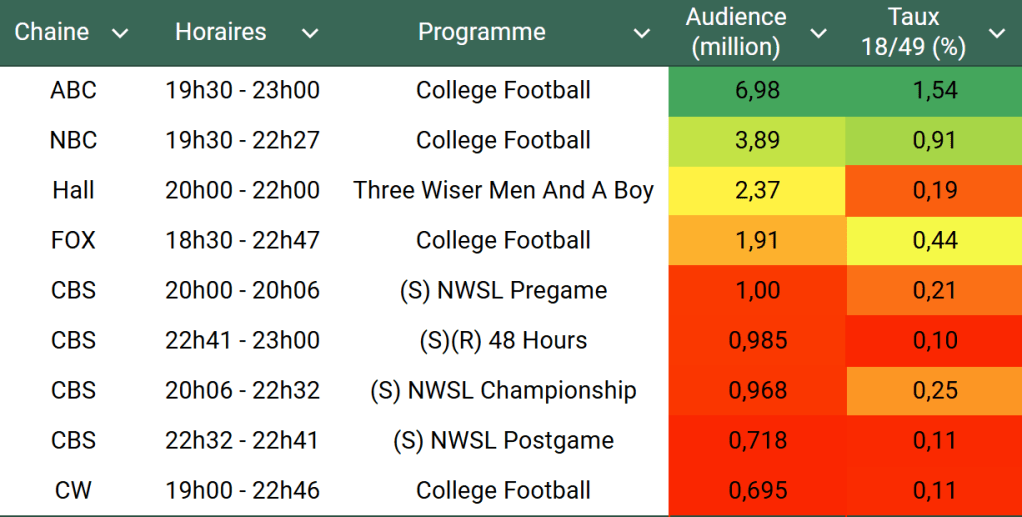Select the Chaine column header label

click(52, 32)
